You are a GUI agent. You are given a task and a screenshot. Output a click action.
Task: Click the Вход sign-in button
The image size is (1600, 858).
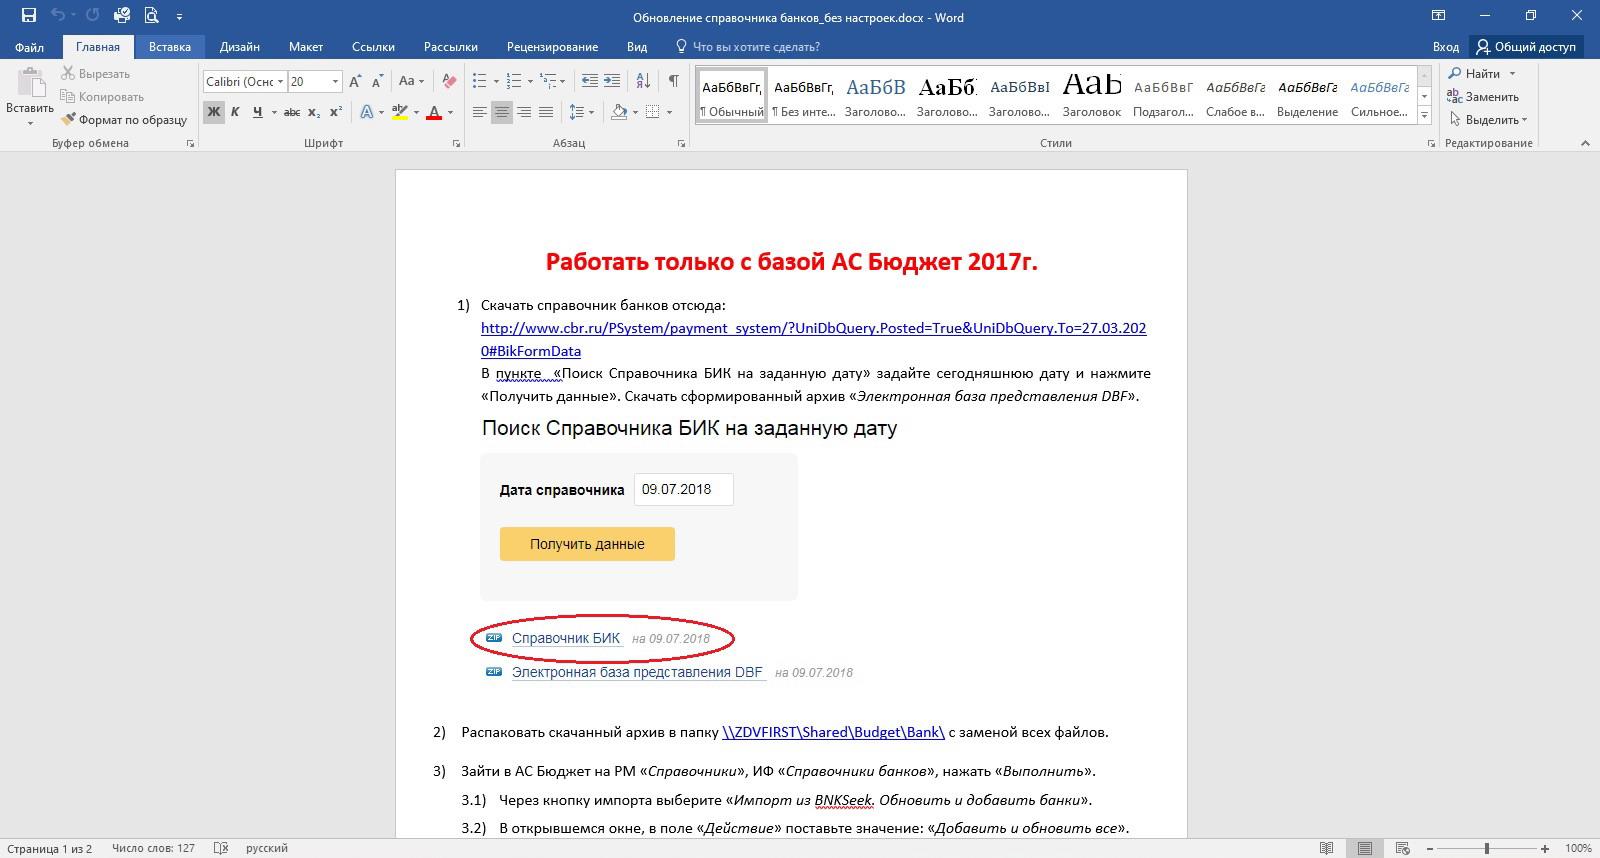click(1445, 47)
